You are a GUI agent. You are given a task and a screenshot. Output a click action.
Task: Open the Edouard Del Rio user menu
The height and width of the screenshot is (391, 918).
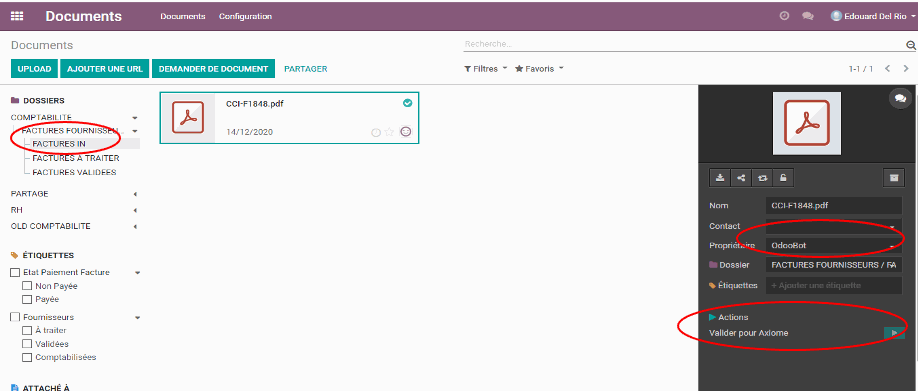pyautogui.click(x=873, y=16)
